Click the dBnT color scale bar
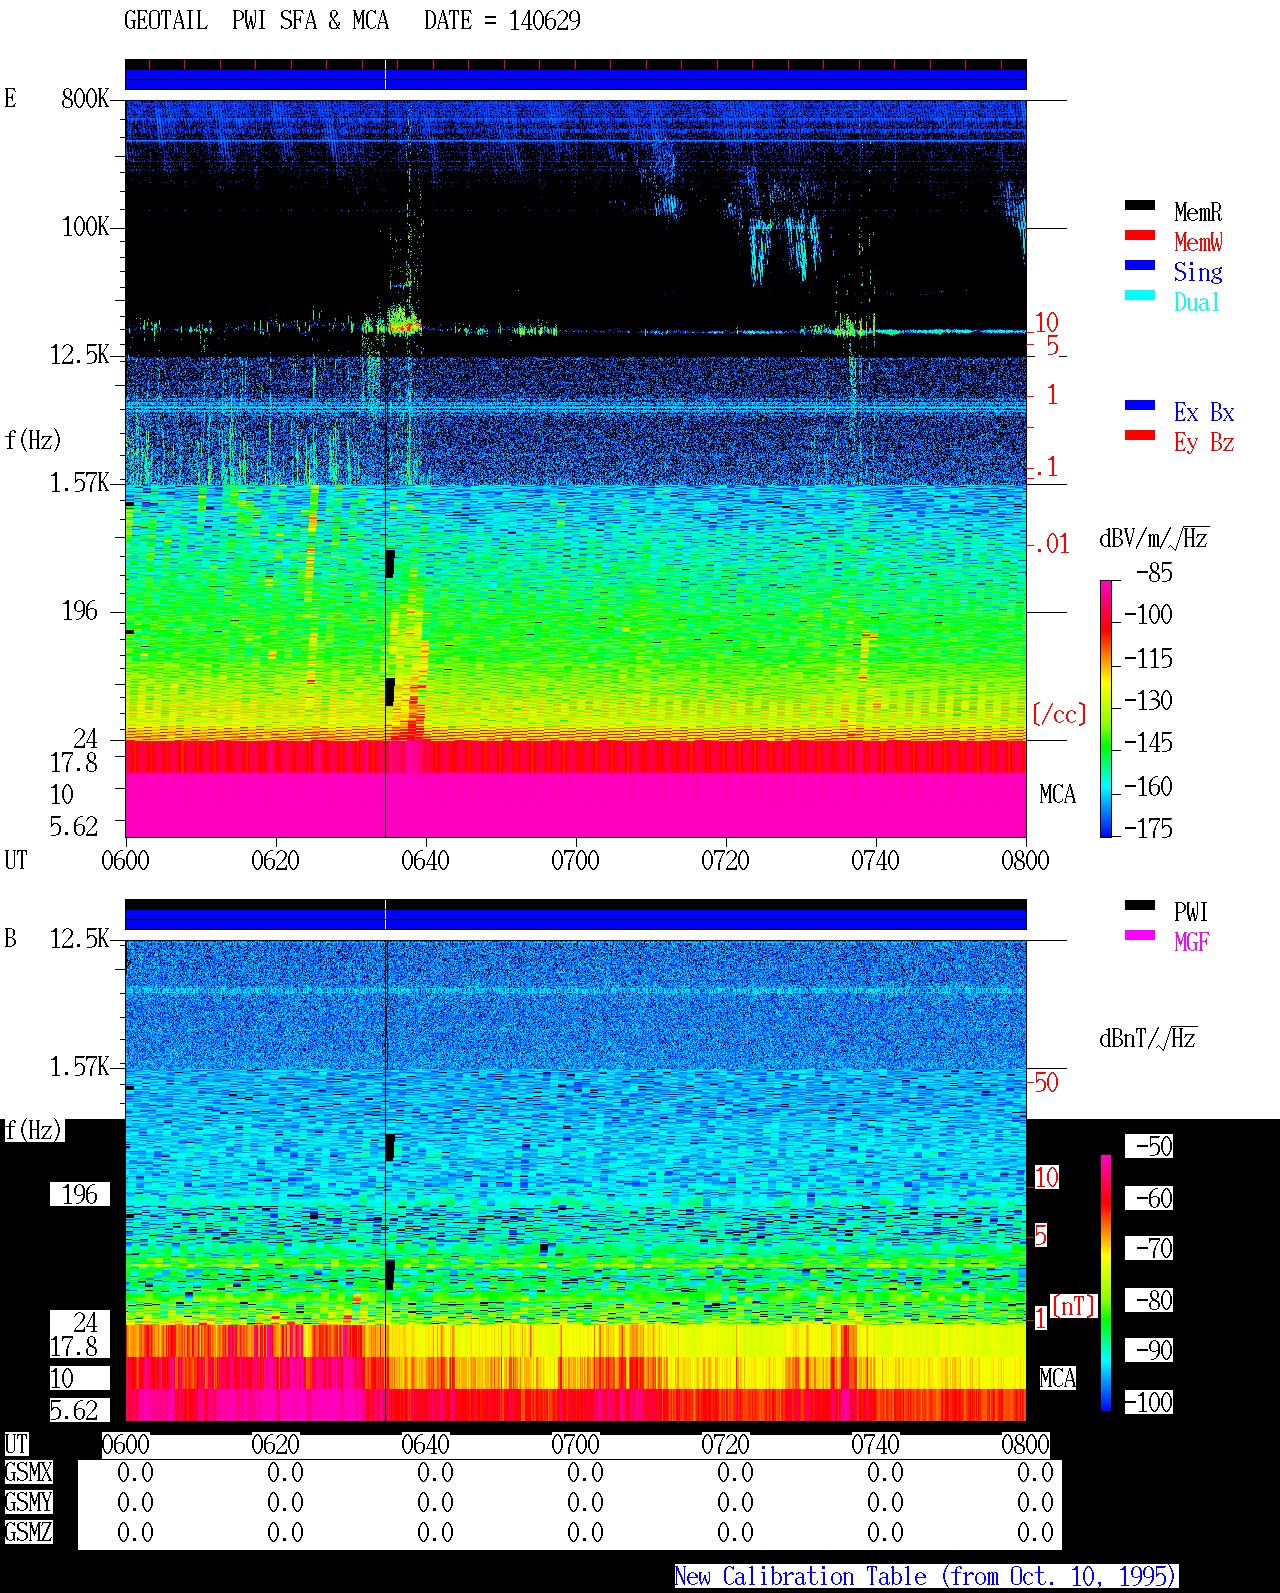The width and height of the screenshot is (1280, 1593). pos(1106,1283)
